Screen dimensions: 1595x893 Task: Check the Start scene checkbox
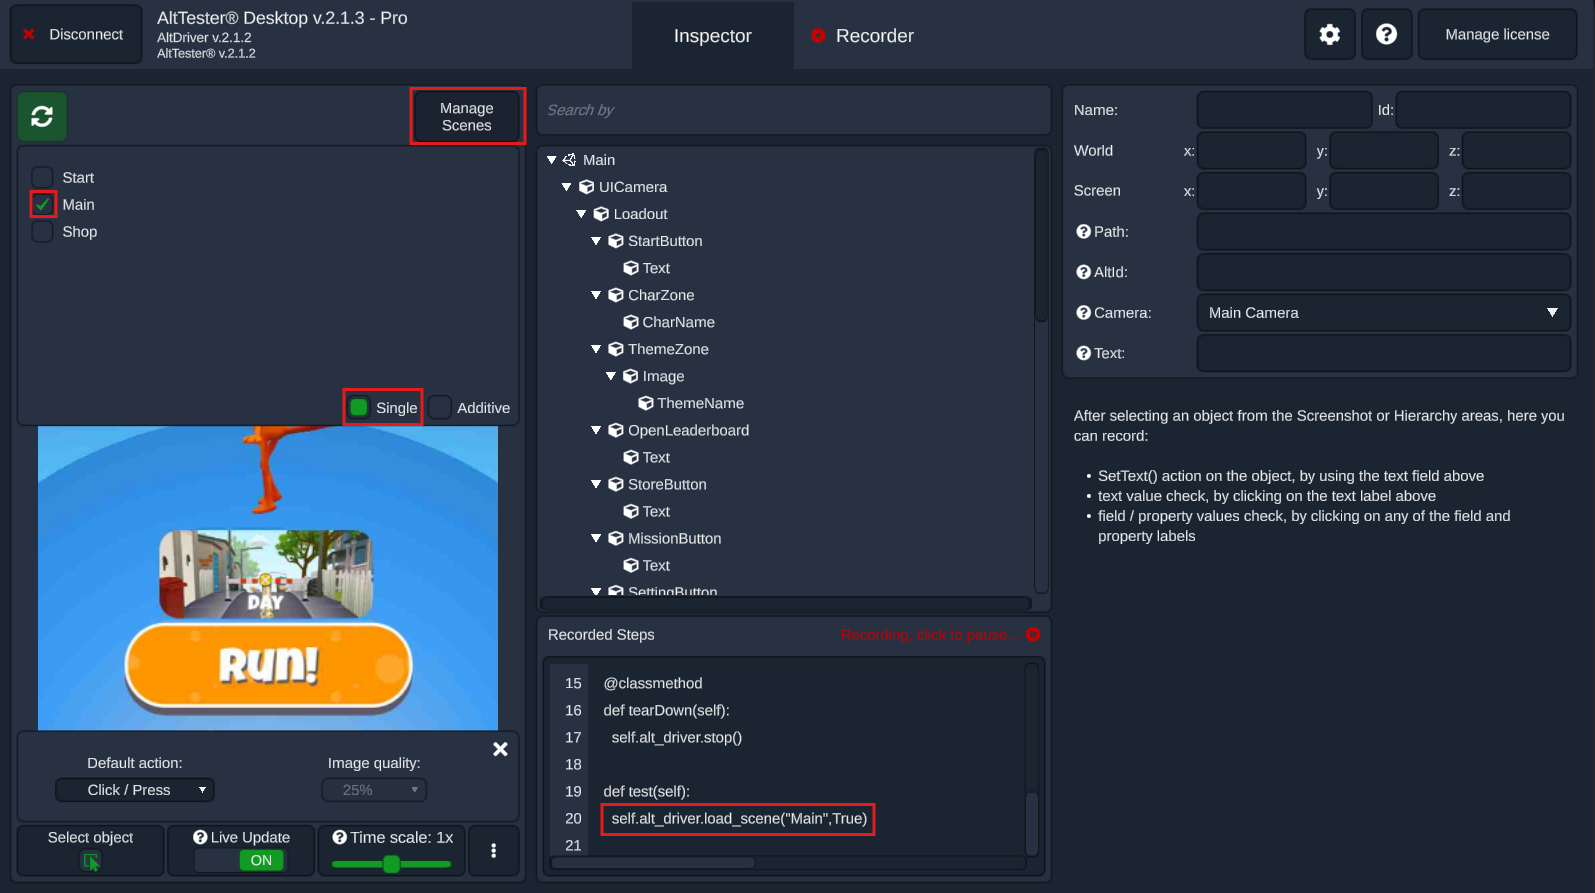click(42, 178)
